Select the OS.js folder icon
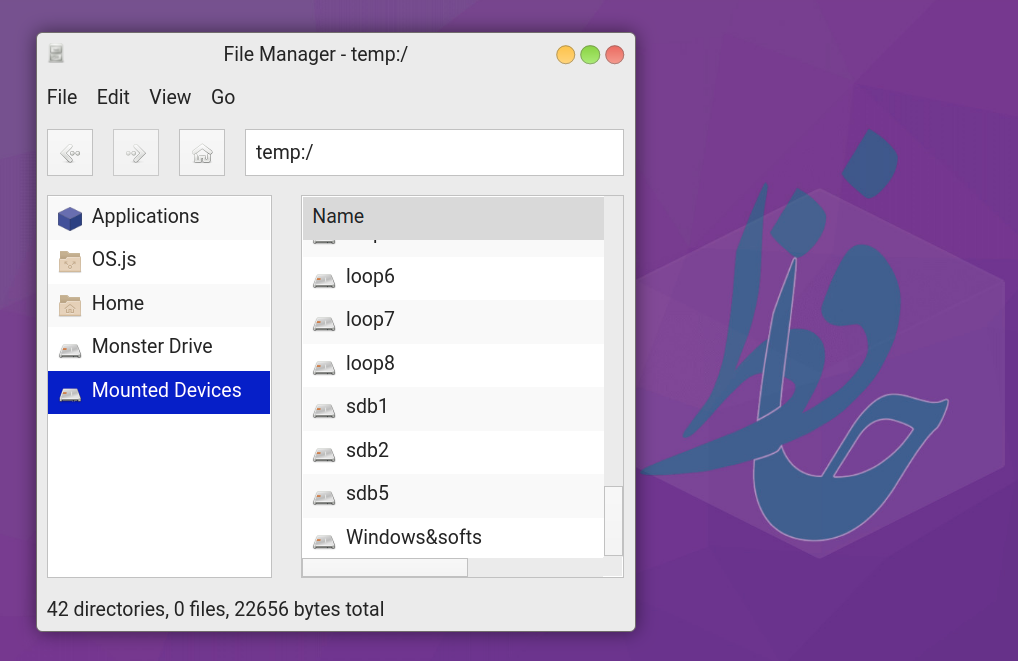 (x=70, y=261)
